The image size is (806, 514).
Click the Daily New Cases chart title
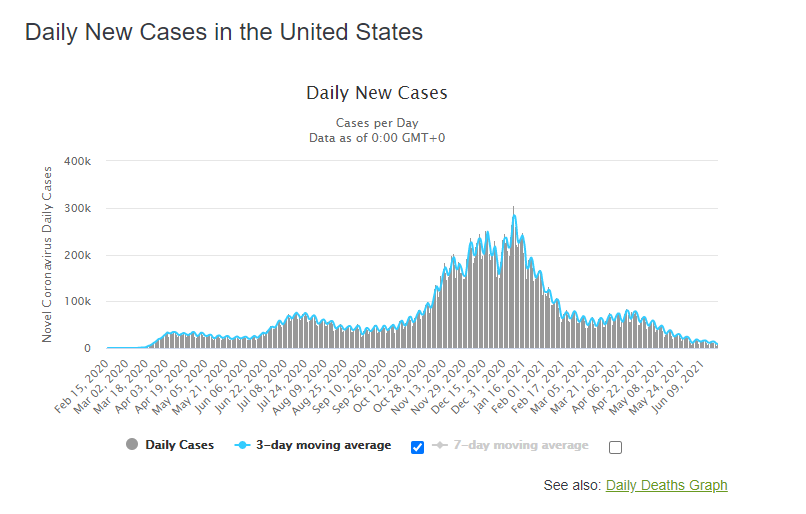(x=376, y=93)
